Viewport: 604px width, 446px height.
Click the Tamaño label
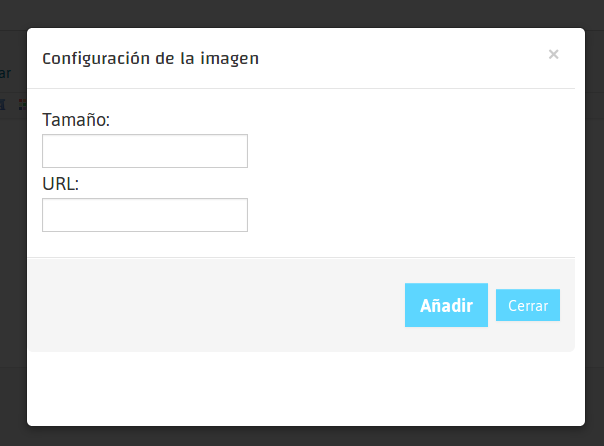[x=76, y=120]
